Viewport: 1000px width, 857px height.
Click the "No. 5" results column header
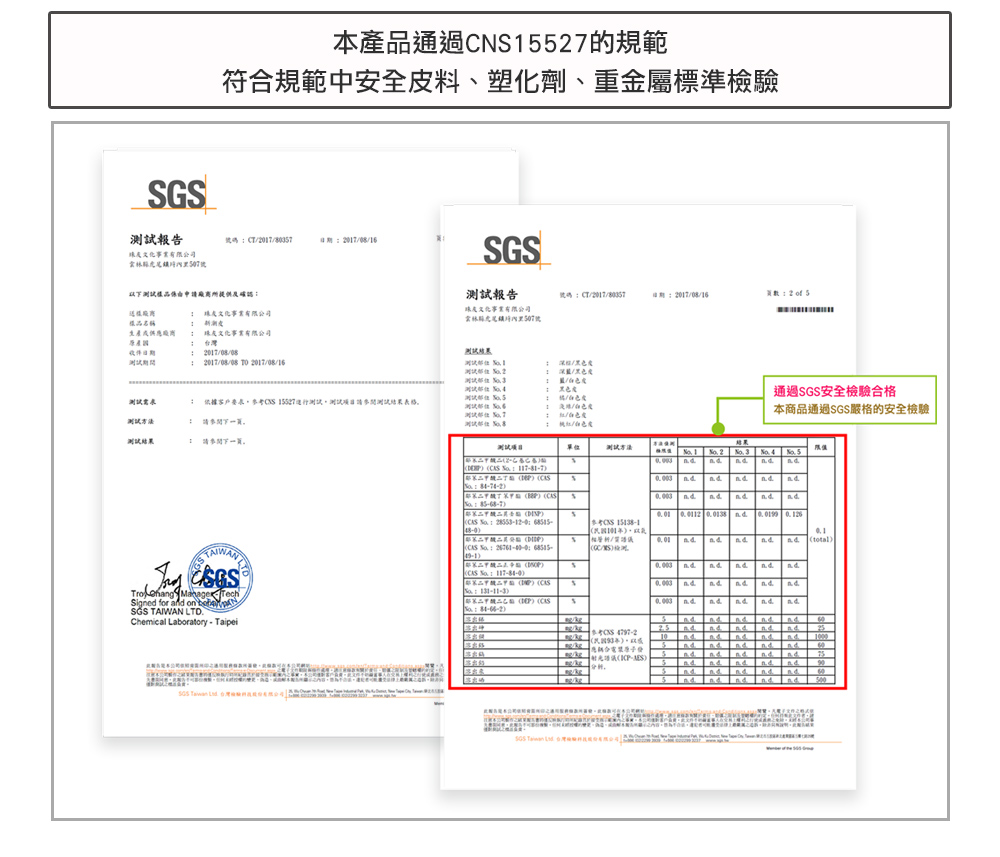point(794,452)
